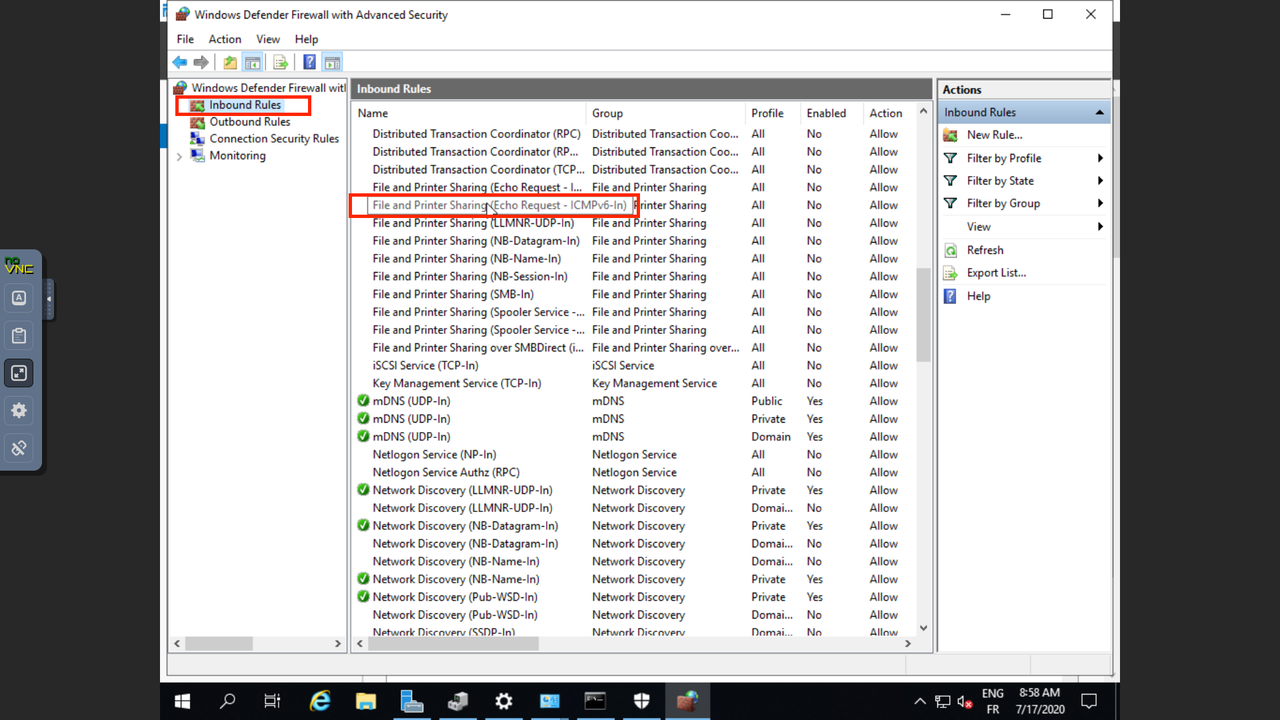Screen dimensions: 1280x720
Task: Select Inbound Rules in the console tree
Action: coord(245,105)
